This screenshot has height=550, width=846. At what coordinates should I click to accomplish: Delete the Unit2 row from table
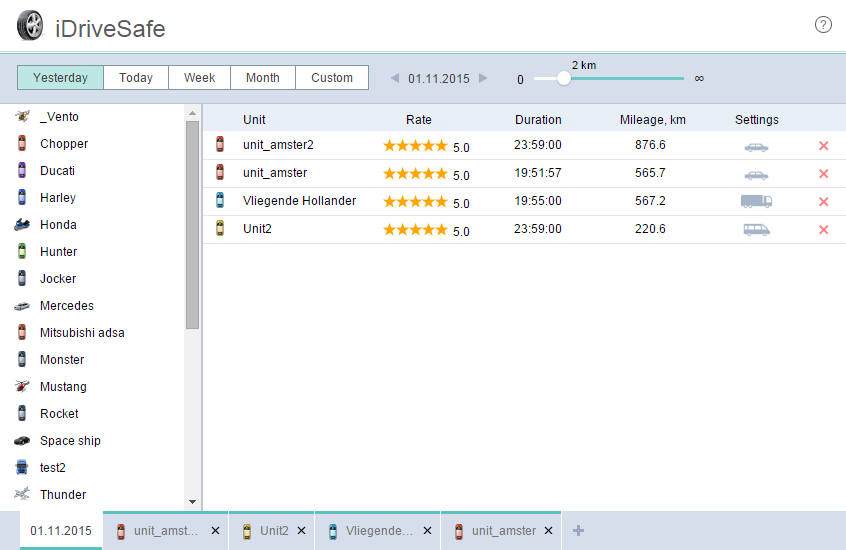click(x=824, y=230)
